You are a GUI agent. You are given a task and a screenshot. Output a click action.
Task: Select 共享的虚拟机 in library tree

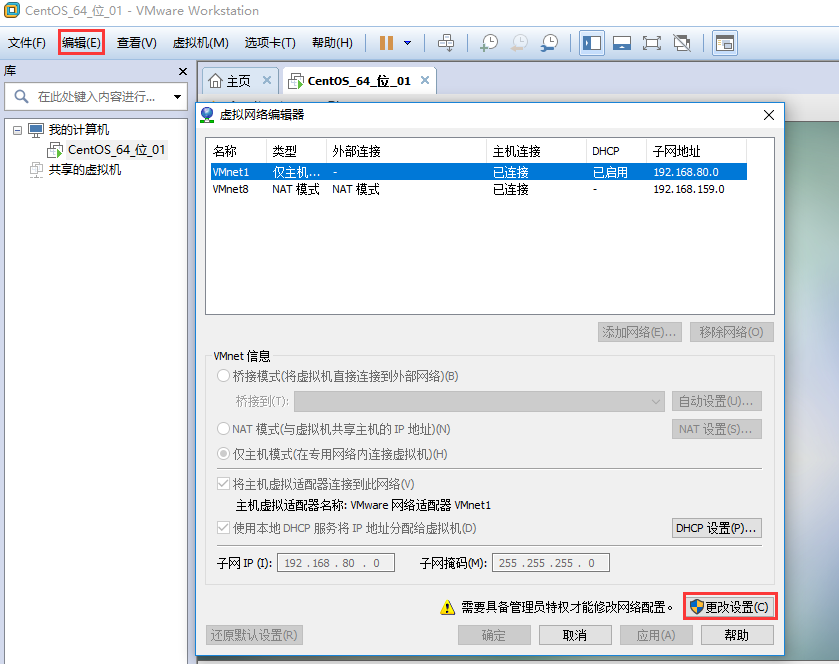pos(85,170)
